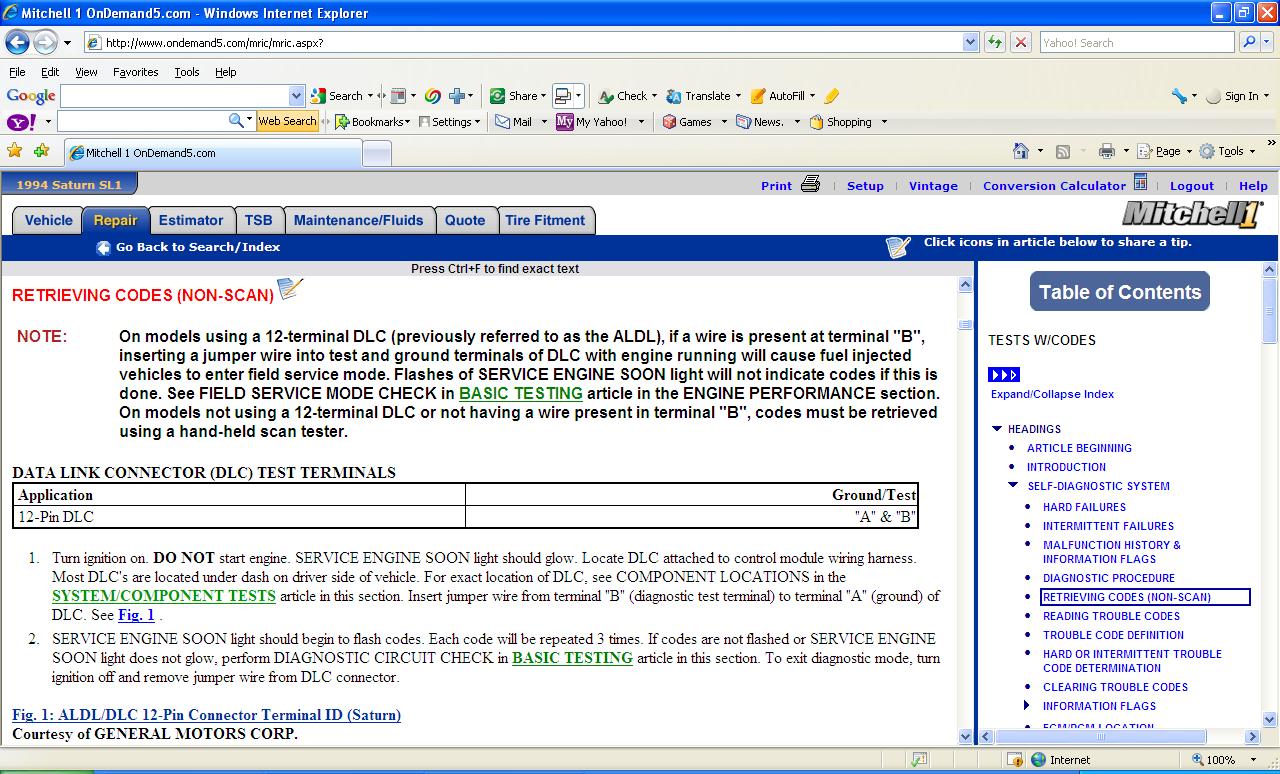The height and width of the screenshot is (774, 1280).
Task: Click the yellow highlighter icon in Google toolbar
Action: point(831,96)
